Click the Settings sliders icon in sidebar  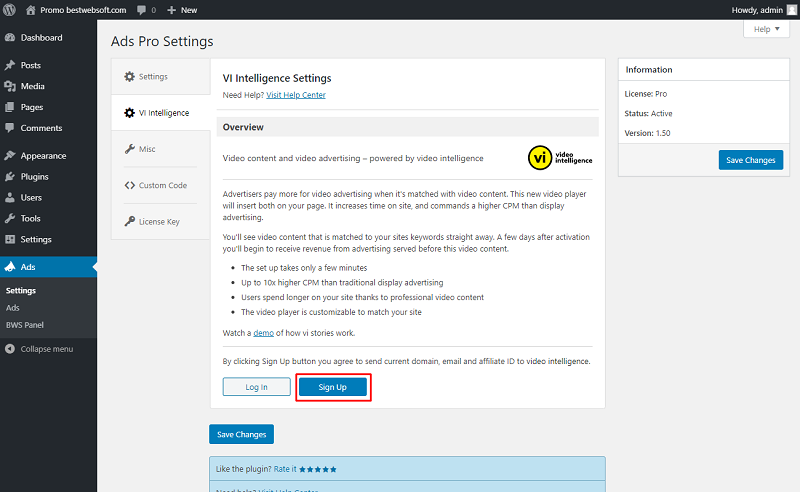point(10,239)
